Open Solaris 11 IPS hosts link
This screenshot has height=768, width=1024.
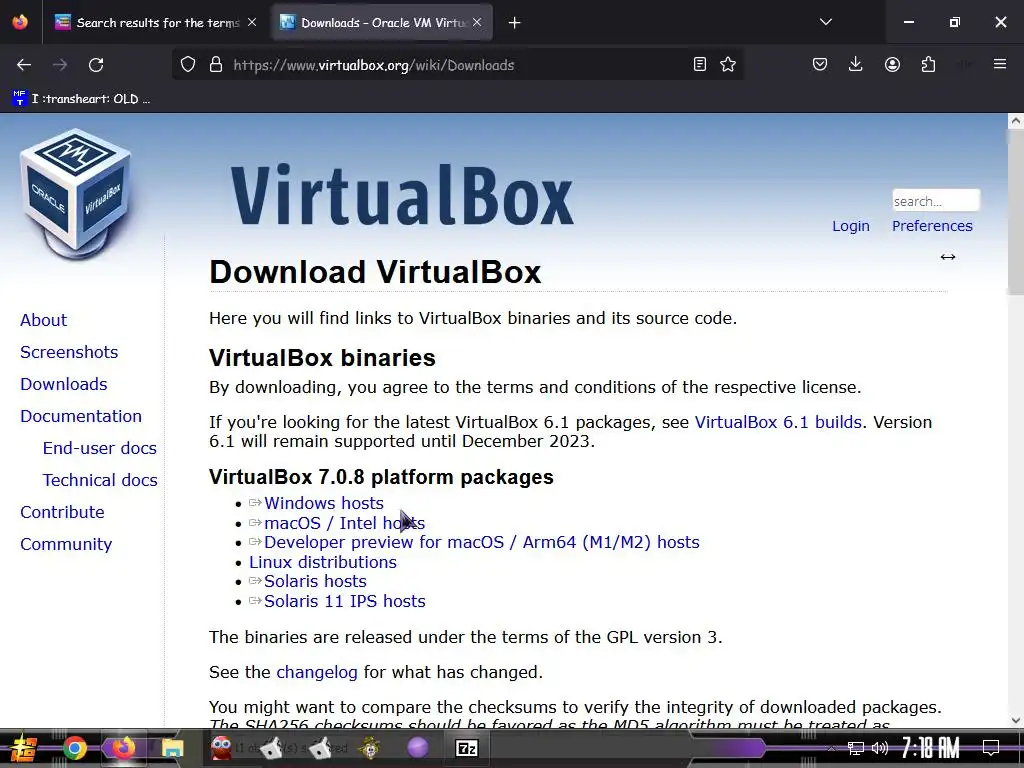pyautogui.click(x=344, y=601)
